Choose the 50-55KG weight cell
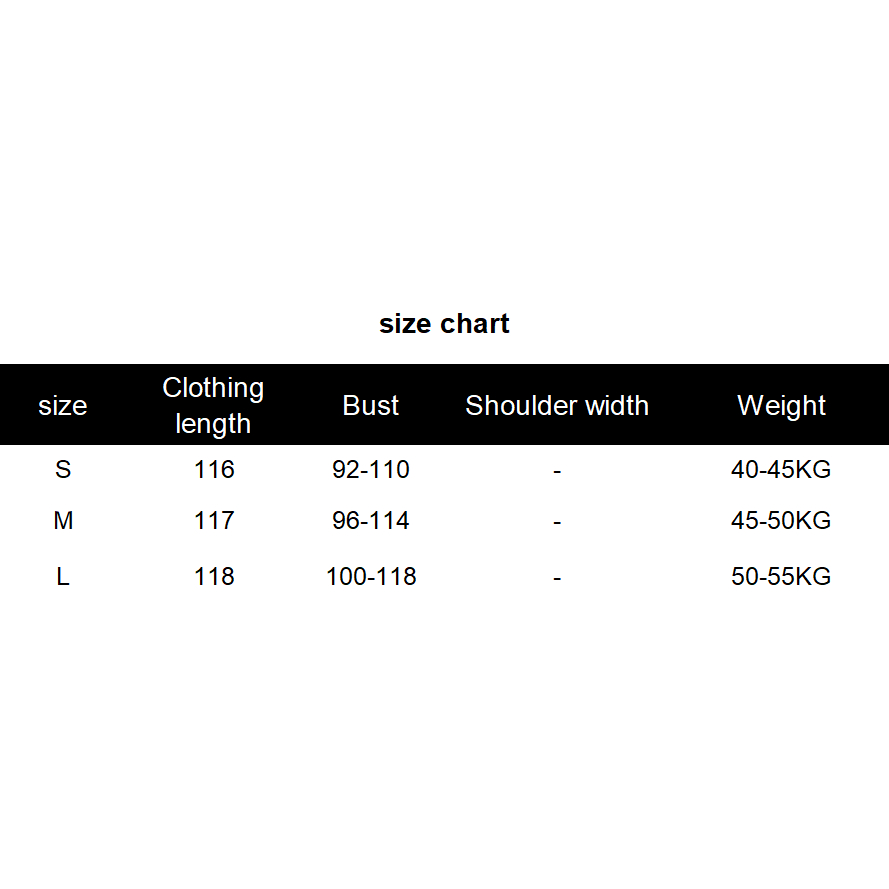The height and width of the screenshot is (889, 889). [x=781, y=577]
